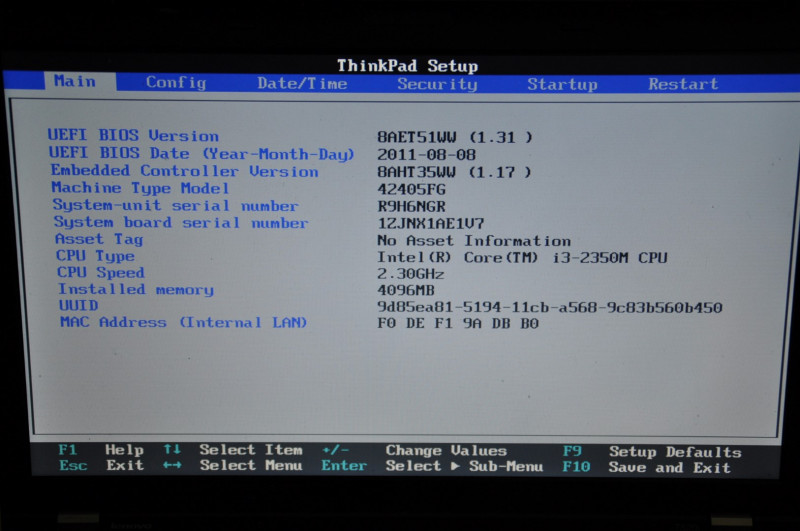Click the ThinkPad Setup title
Viewport: 800px width, 531px height.
[407, 66]
